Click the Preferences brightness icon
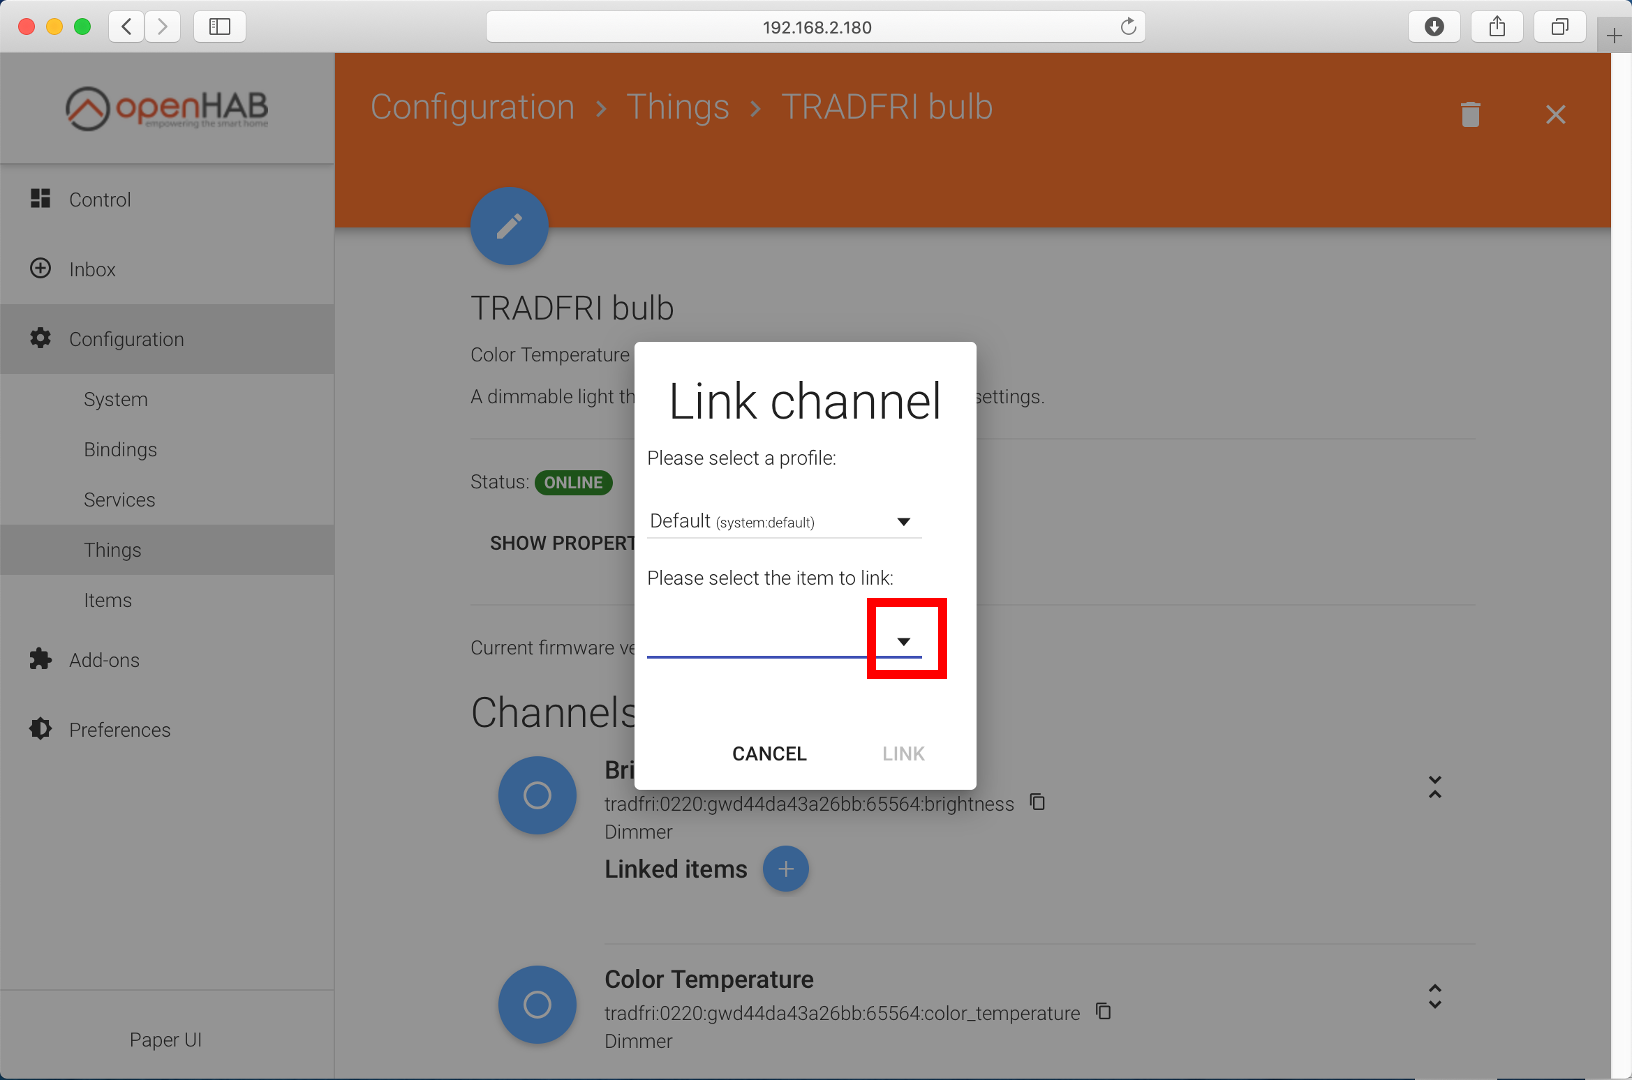This screenshot has width=1632, height=1080. [x=40, y=729]
